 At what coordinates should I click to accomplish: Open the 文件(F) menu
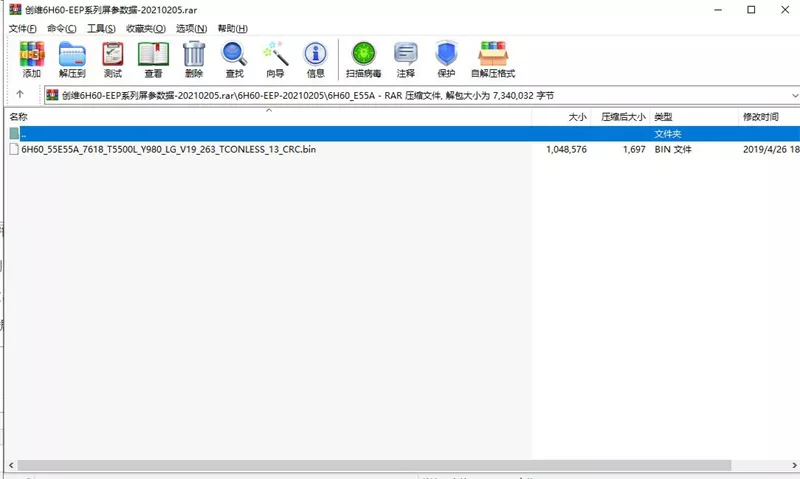[x=22, y=29]
